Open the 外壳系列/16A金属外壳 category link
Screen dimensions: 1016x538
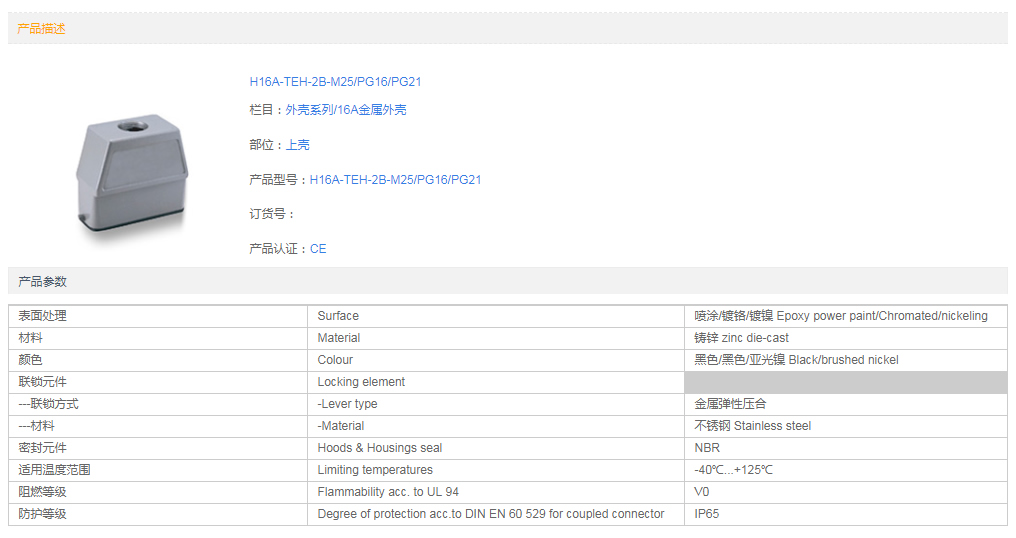346,110
